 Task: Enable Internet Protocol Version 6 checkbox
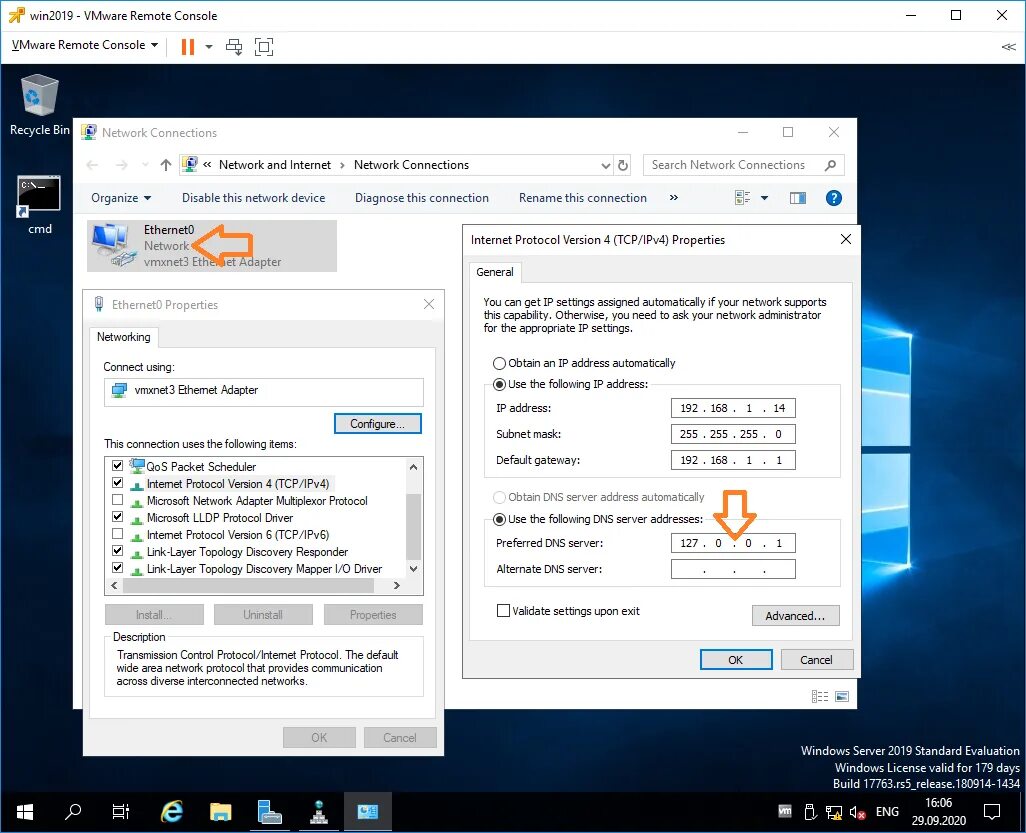tap(118, 534)
